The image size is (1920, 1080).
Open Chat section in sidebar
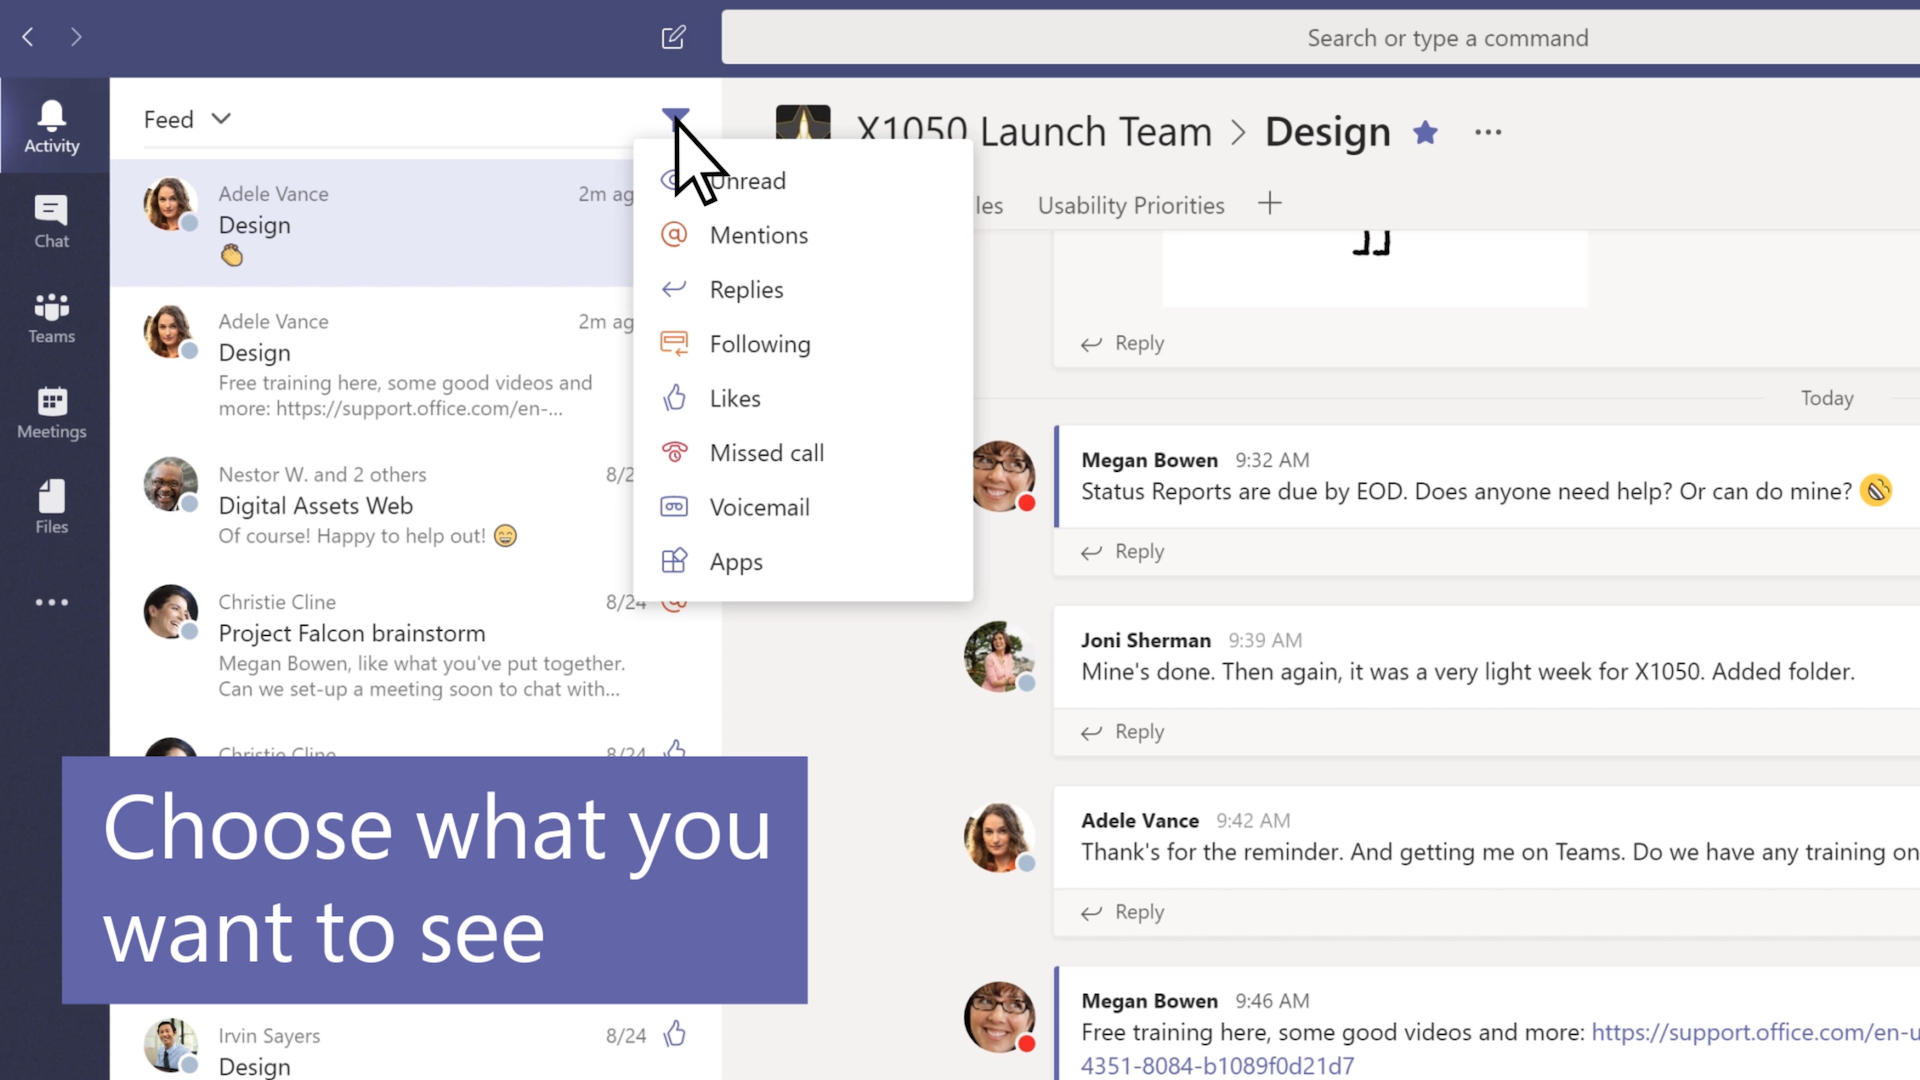(x=50, y=220)
